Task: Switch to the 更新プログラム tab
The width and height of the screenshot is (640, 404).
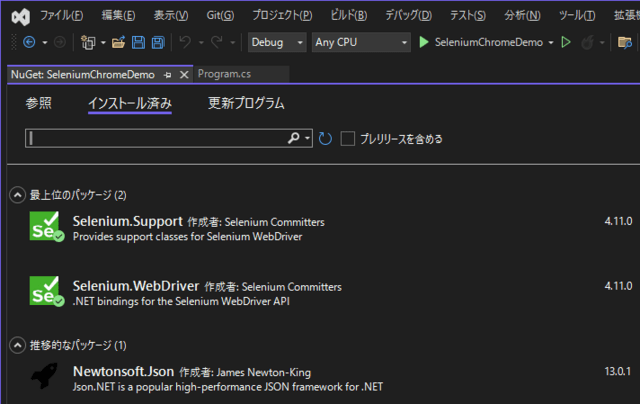Action: (x=246, y=103)
